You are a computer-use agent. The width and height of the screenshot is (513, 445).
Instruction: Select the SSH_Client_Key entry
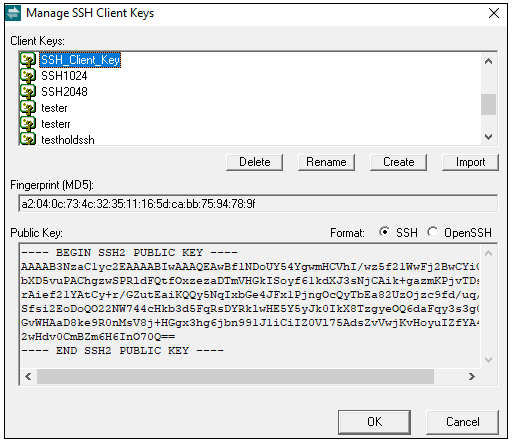coord(80,60)
